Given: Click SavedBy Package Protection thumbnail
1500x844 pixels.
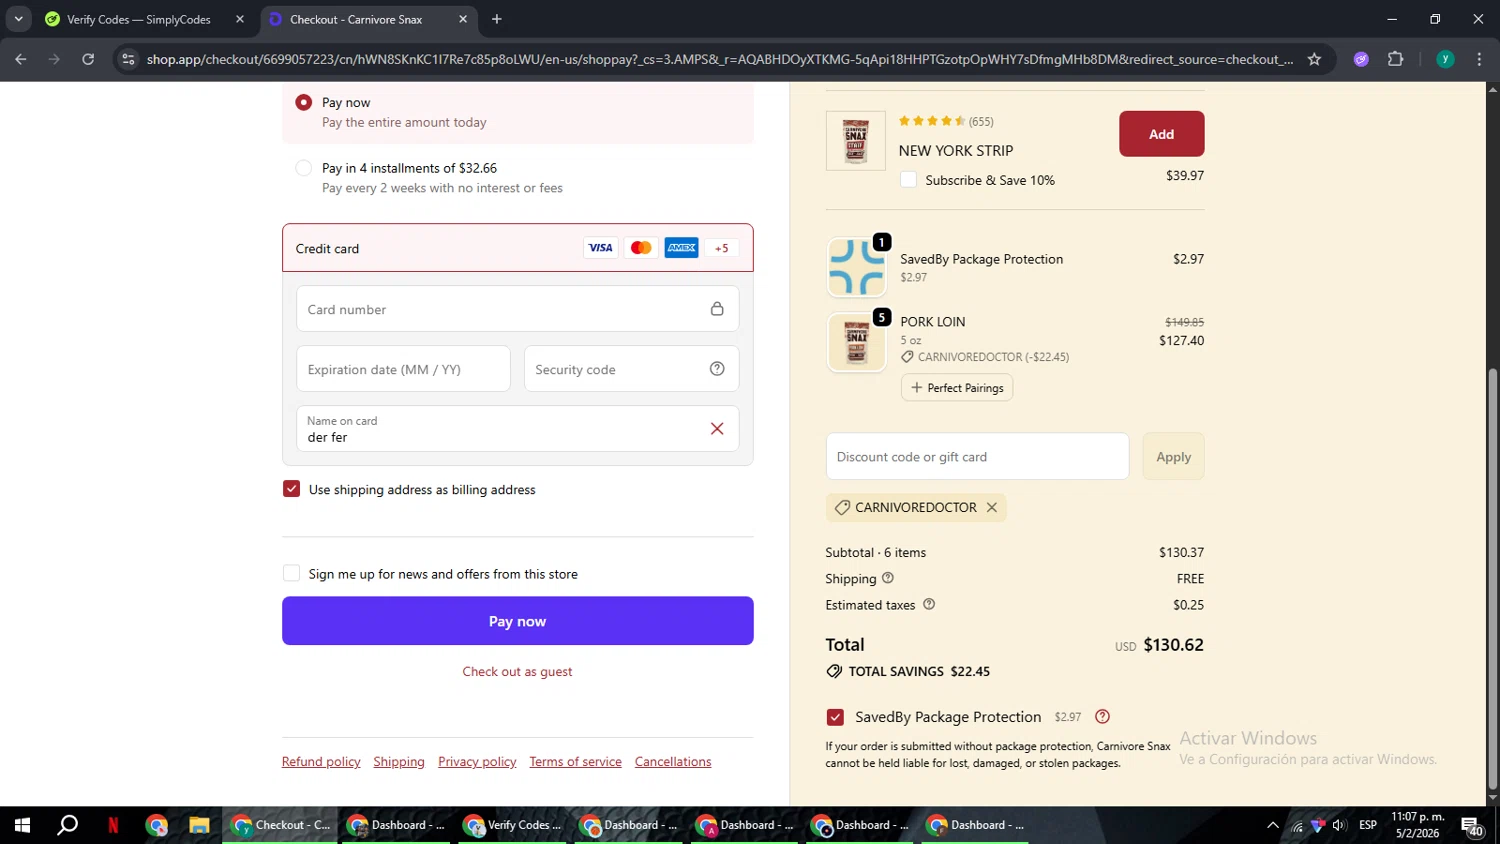Looking at the screenshot, I should pyautogui.click(x=856, y=267).
